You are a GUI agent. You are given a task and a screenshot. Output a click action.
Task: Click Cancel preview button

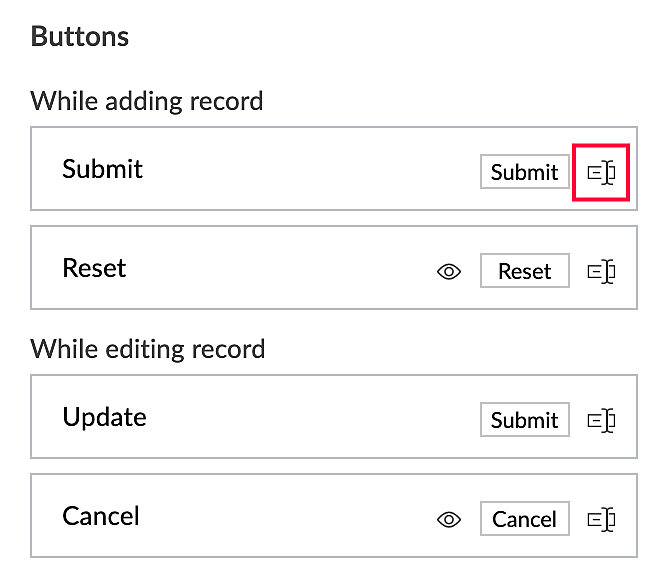tap(524, 519)
